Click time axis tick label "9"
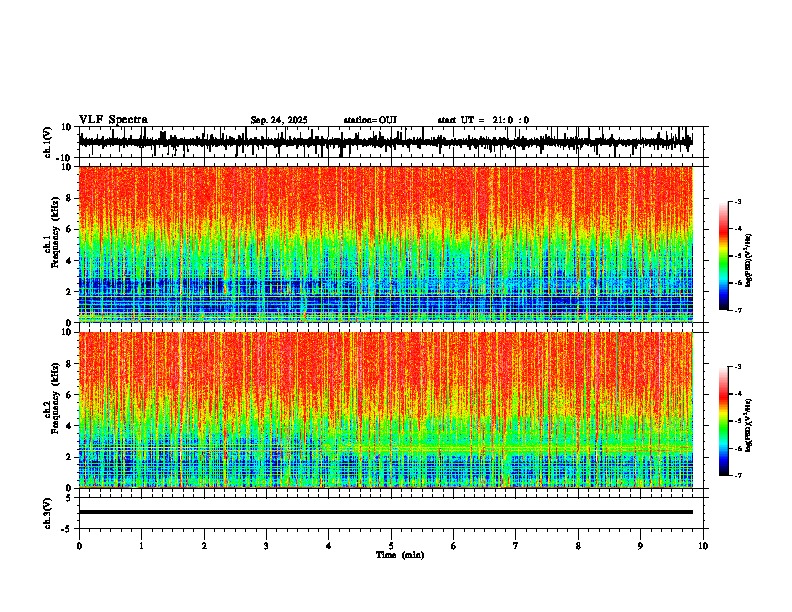 pyautogui.click(x=640, y=546)
